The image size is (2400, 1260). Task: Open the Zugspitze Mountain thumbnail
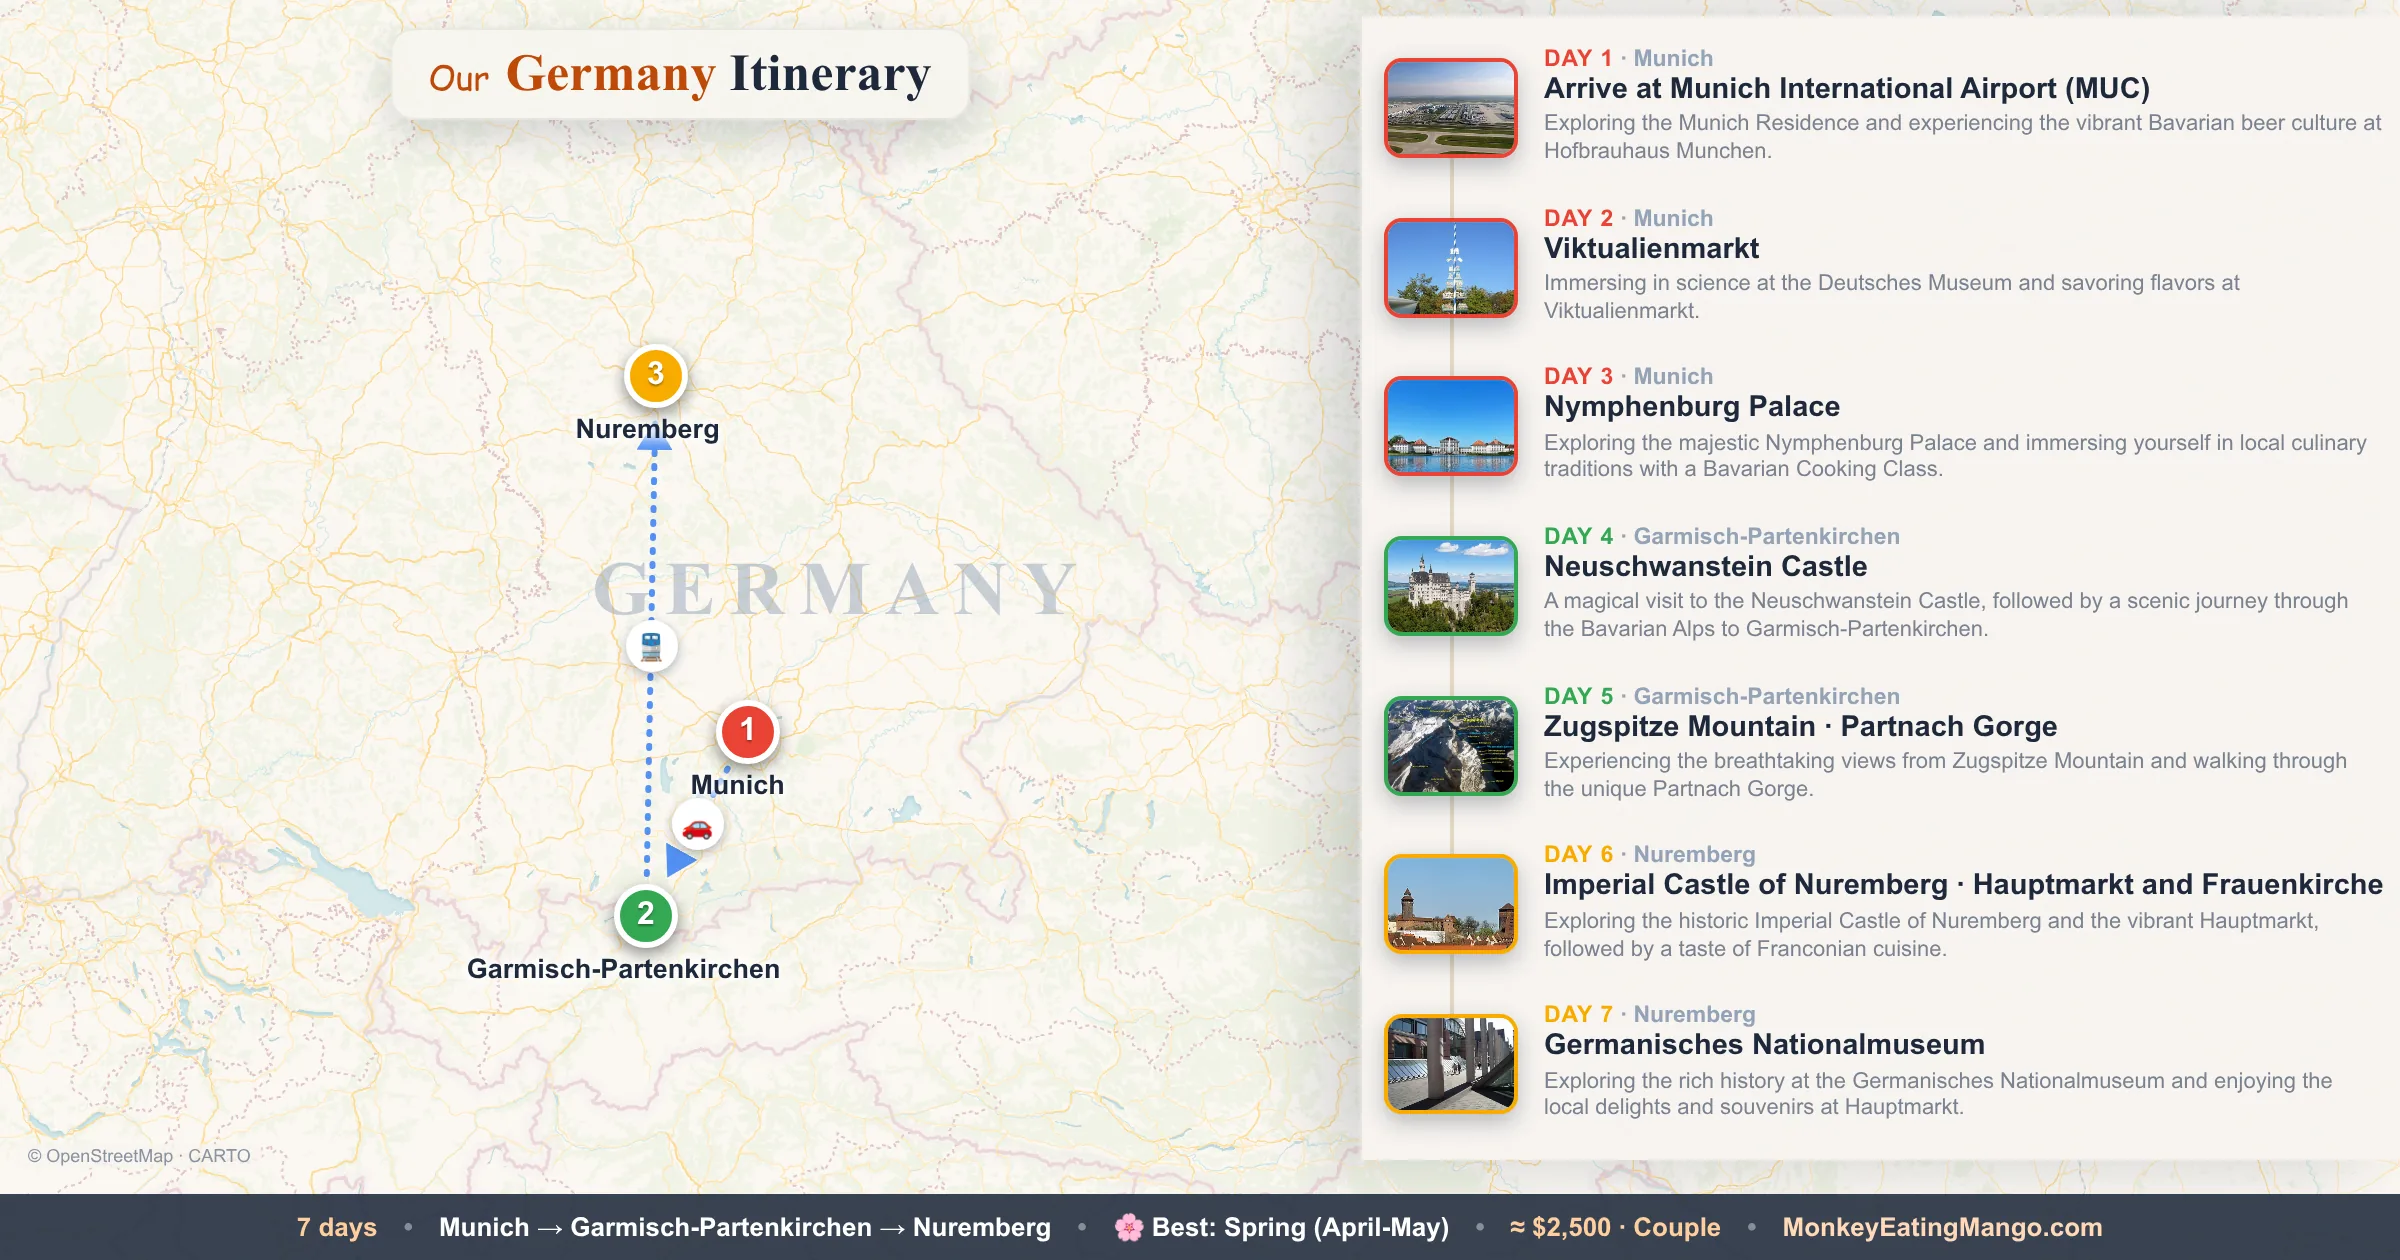click(1450, 746)
